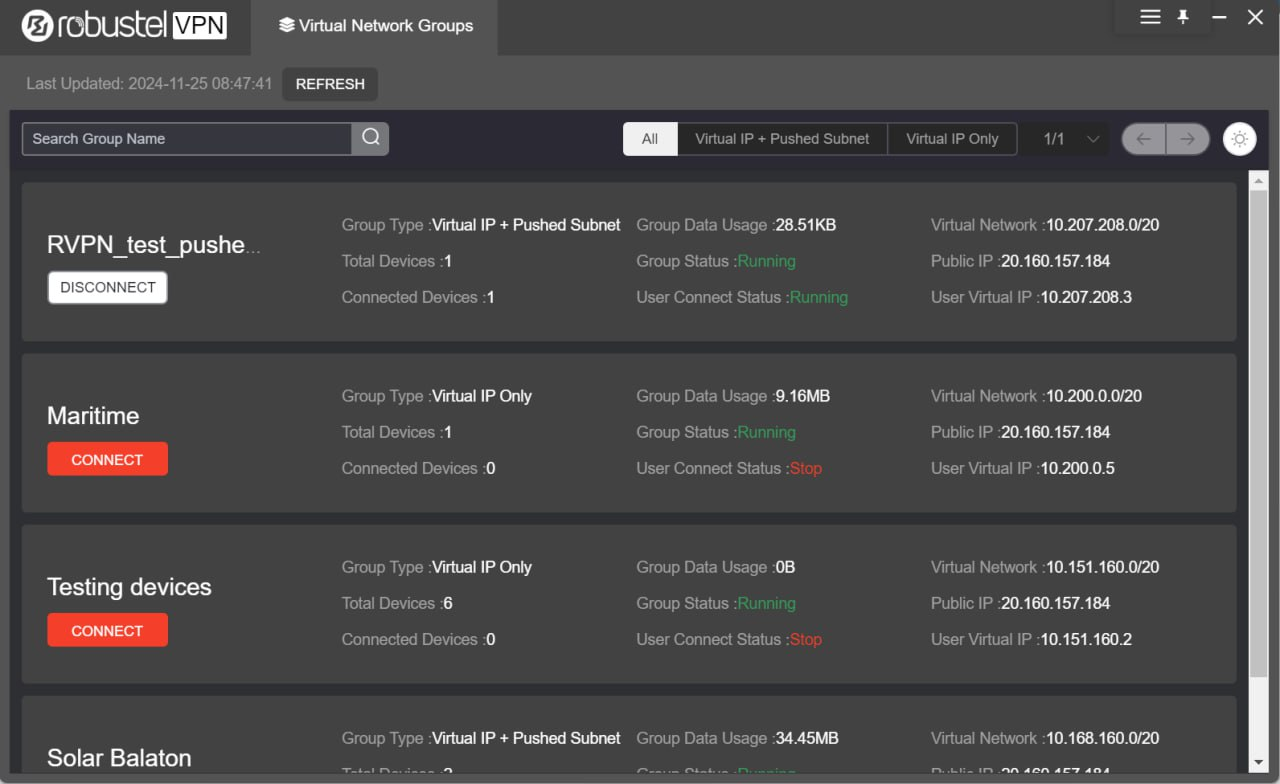
Task: Filter by Virtual IP Only
Action: pyautogui.click(x=952, y=139)
